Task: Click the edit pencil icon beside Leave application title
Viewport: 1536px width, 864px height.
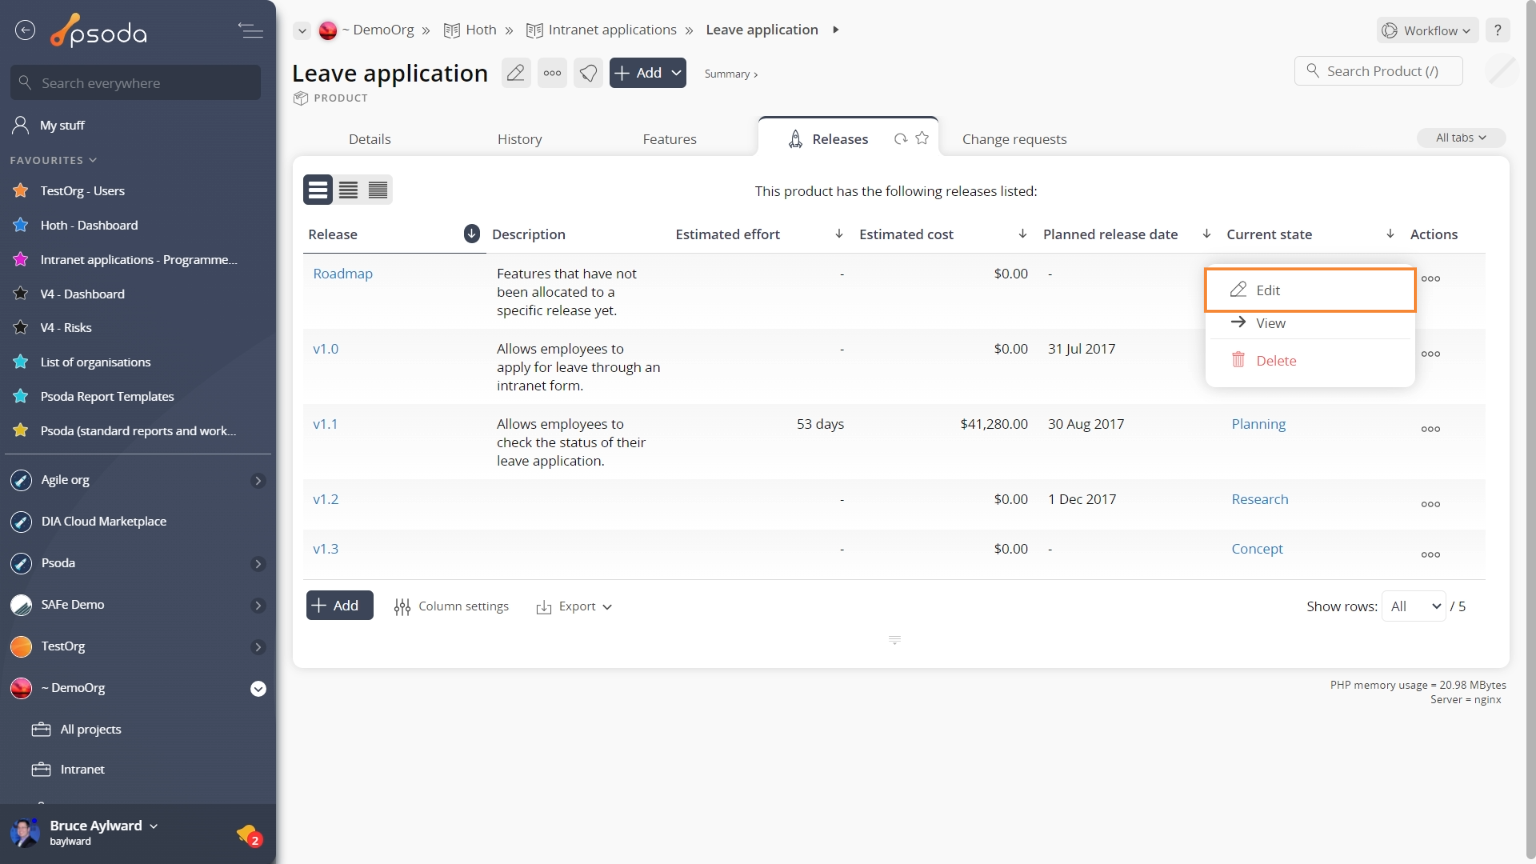Action: [x=516, y=73]
